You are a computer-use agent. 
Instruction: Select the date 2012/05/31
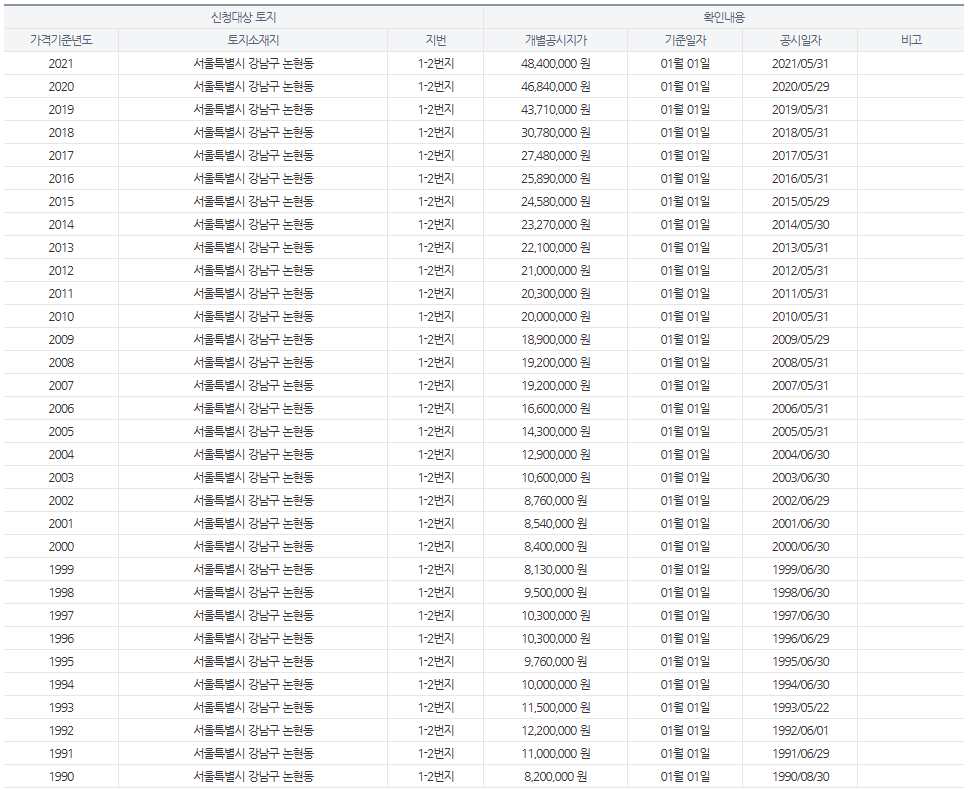point(800,270)
